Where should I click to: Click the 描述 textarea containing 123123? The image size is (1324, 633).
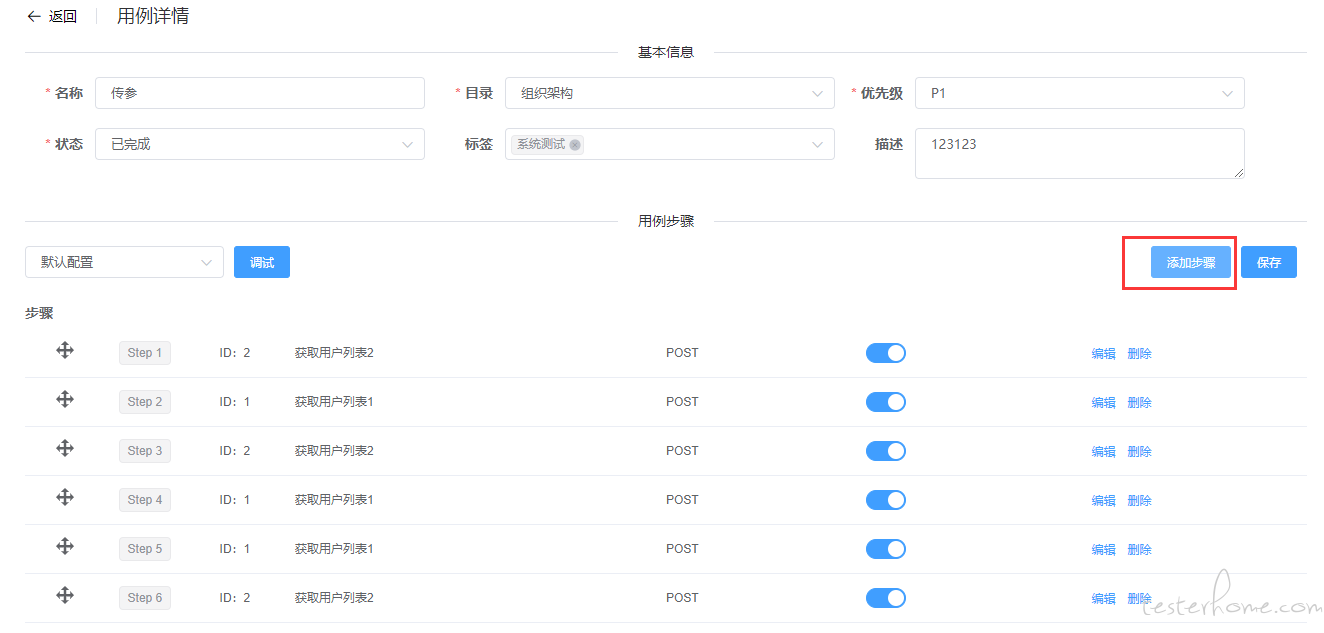point(1080,153)
